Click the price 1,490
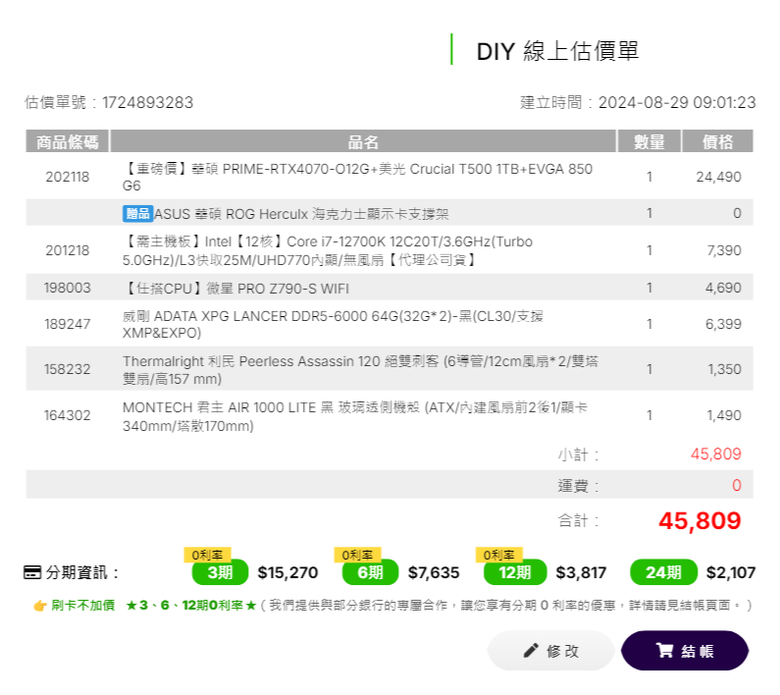 pos(724,415)
